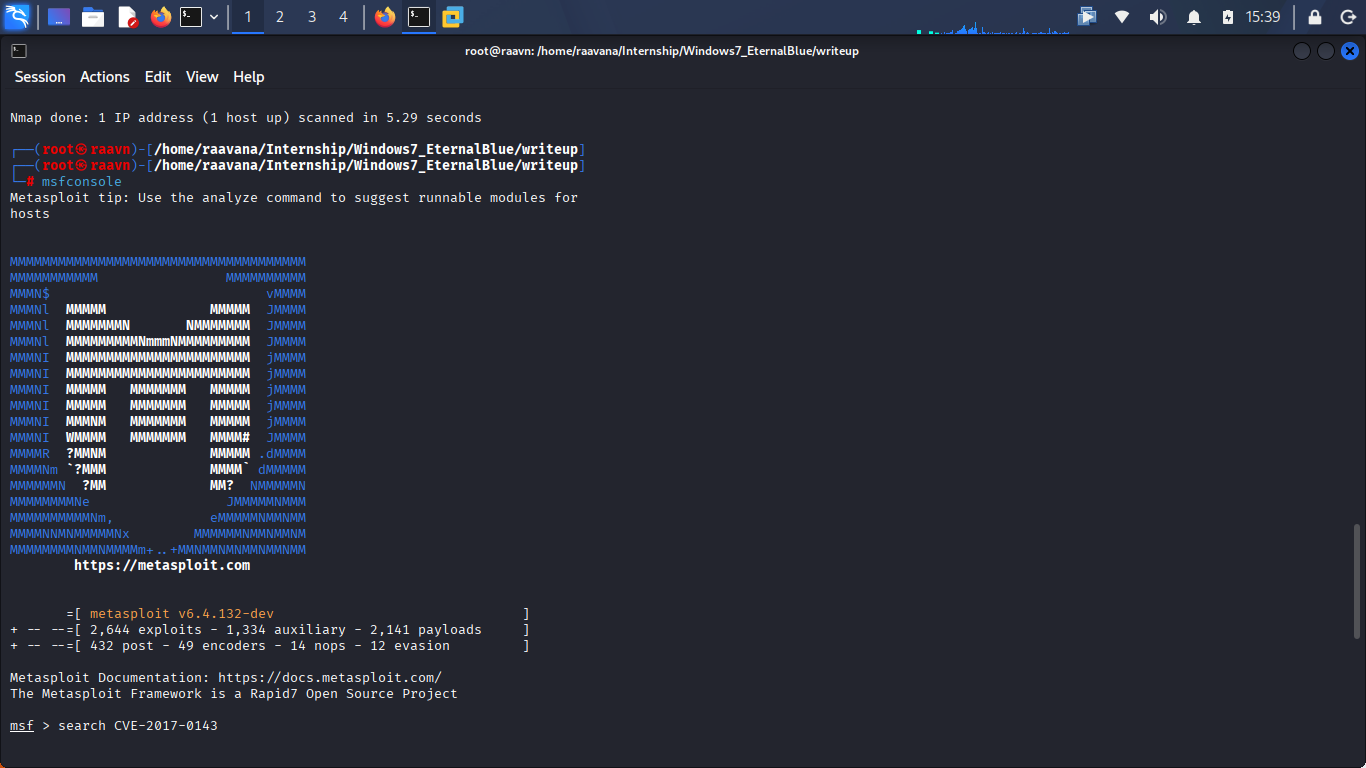The height and width of the screenshot is (768, 1366).
Task: Focus the VMware window taskbar button
Action: [453, 17]
